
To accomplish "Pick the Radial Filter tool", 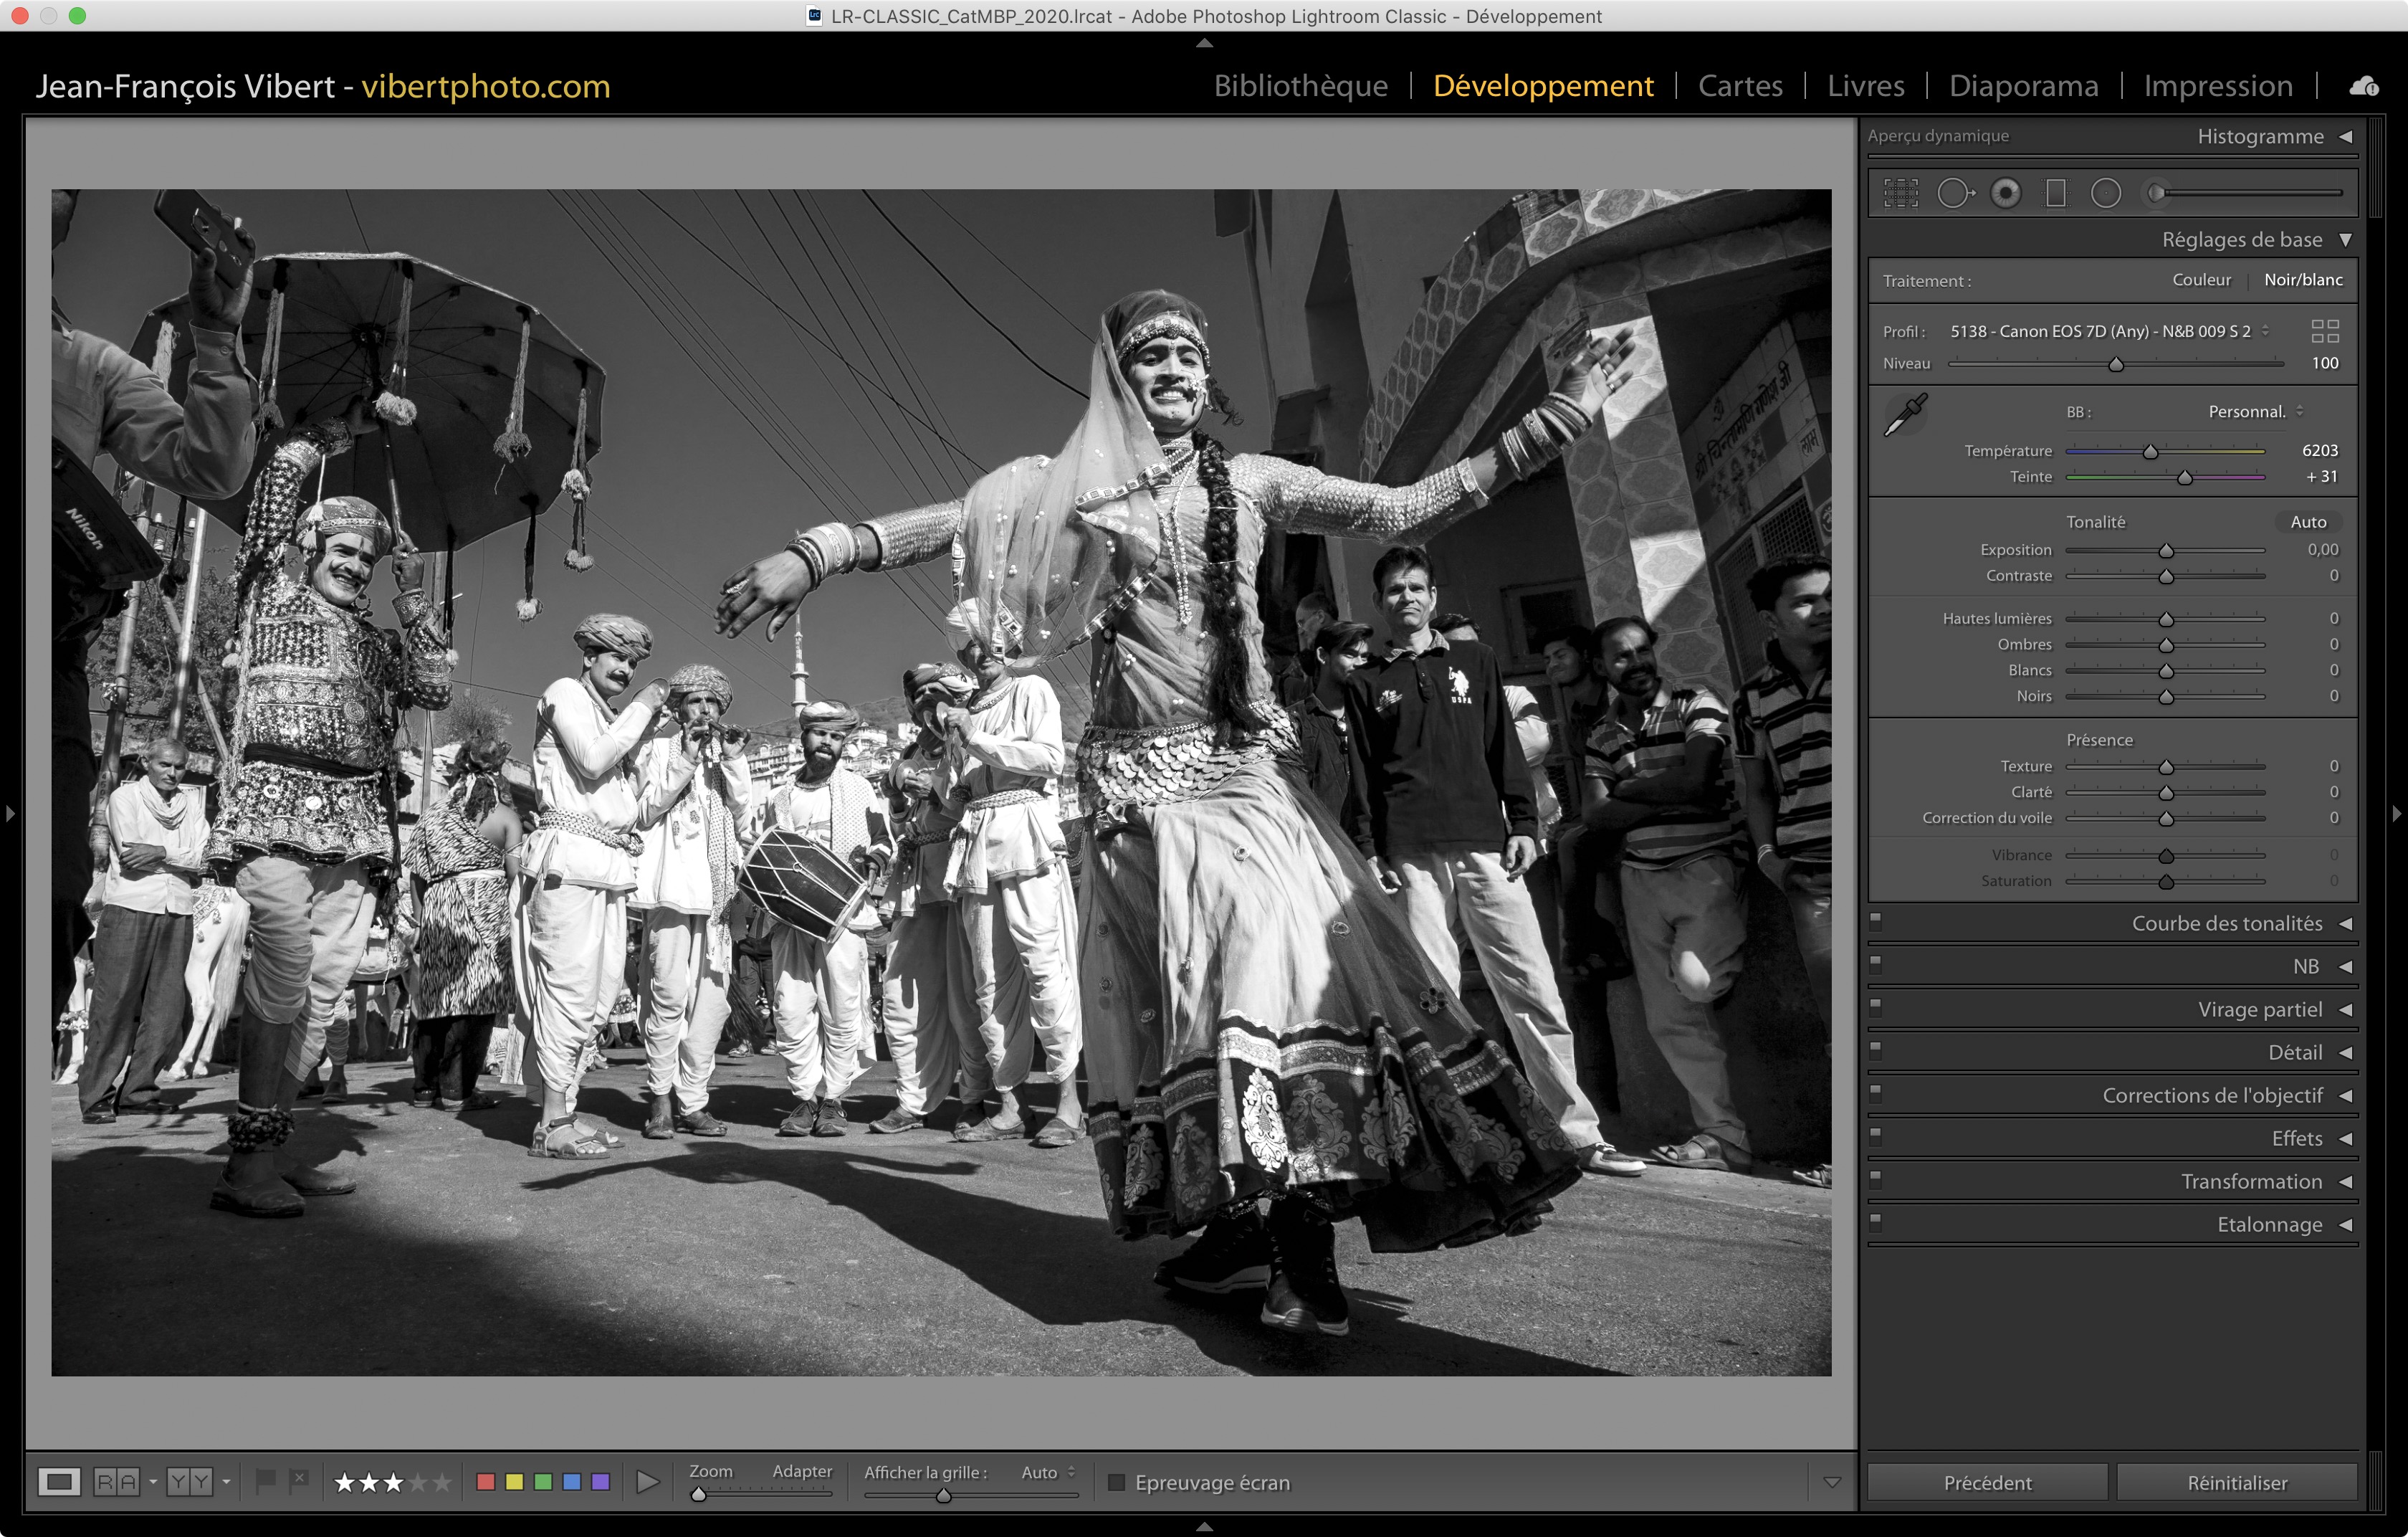I will point(2106,193).
